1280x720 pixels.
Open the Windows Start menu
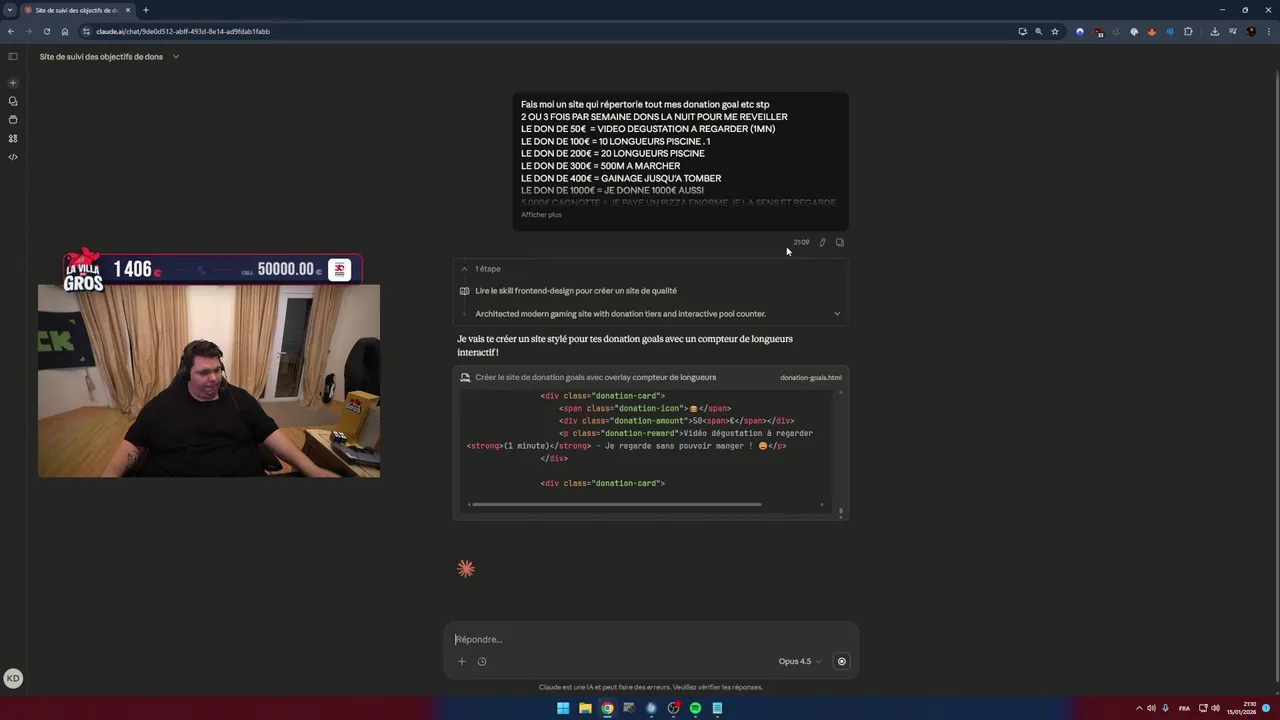[563, 708]
